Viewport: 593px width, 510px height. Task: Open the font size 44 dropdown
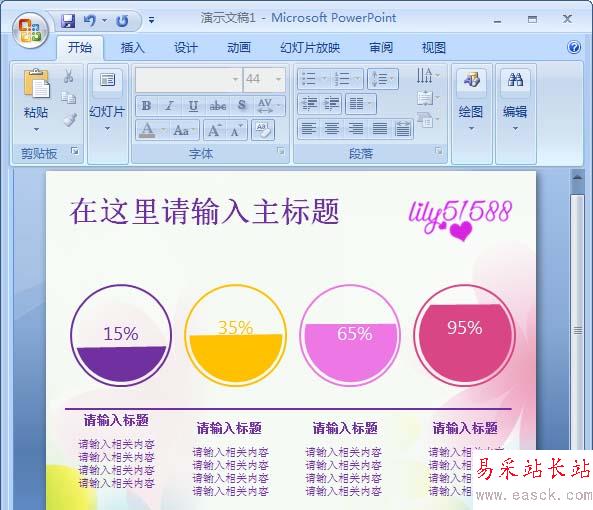point(278,79)
